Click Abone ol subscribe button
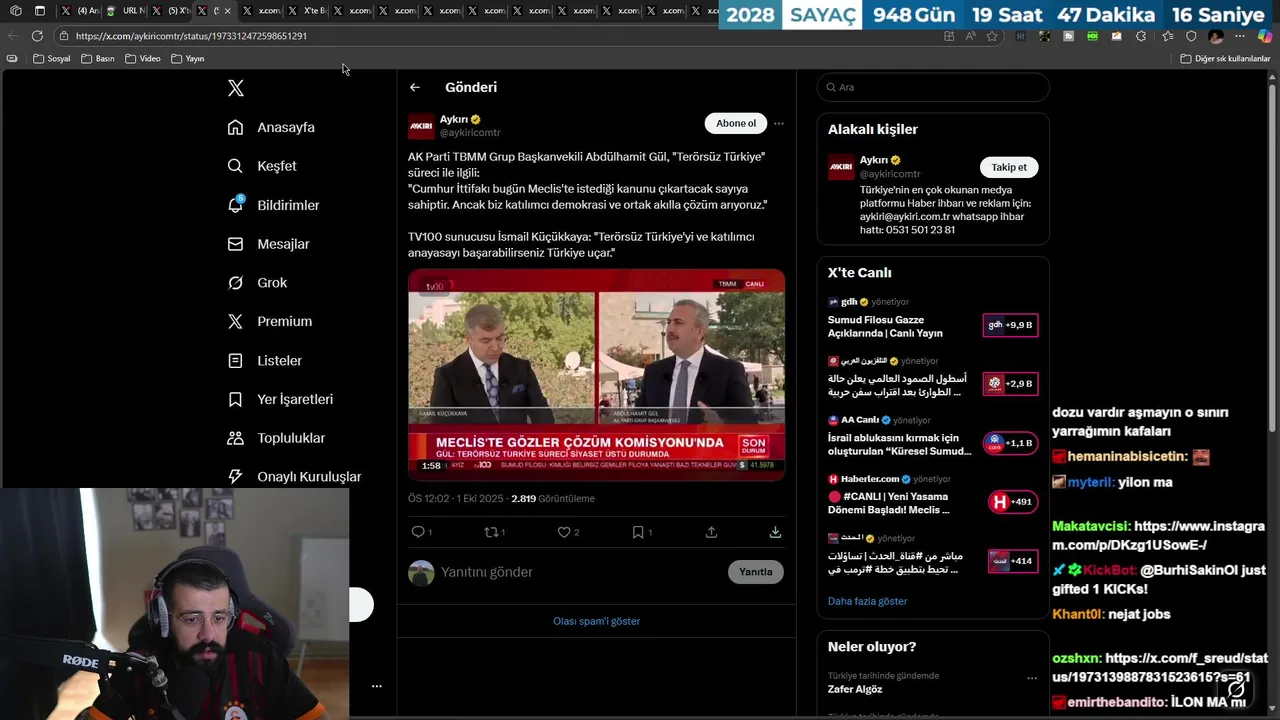This screenshot has width=1280, height=720. [x=736, y=123]
